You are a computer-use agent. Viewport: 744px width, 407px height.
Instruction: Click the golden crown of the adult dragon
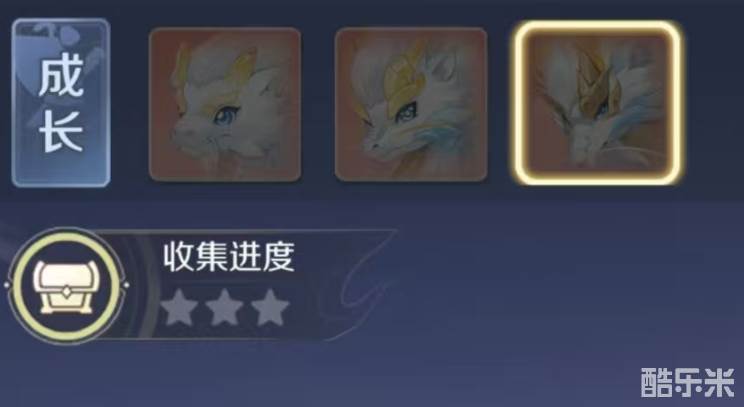[x=593, y=83]
